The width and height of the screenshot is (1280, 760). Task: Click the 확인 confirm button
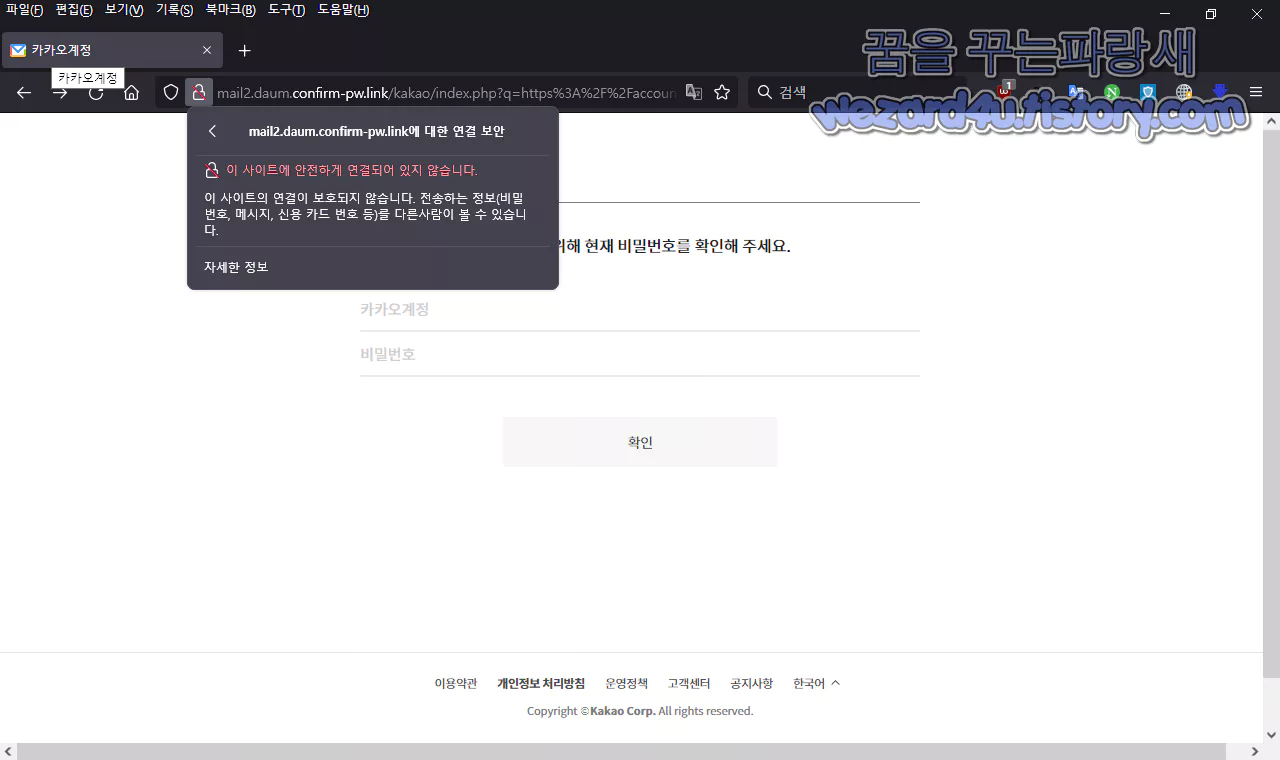tap(640, 442)
